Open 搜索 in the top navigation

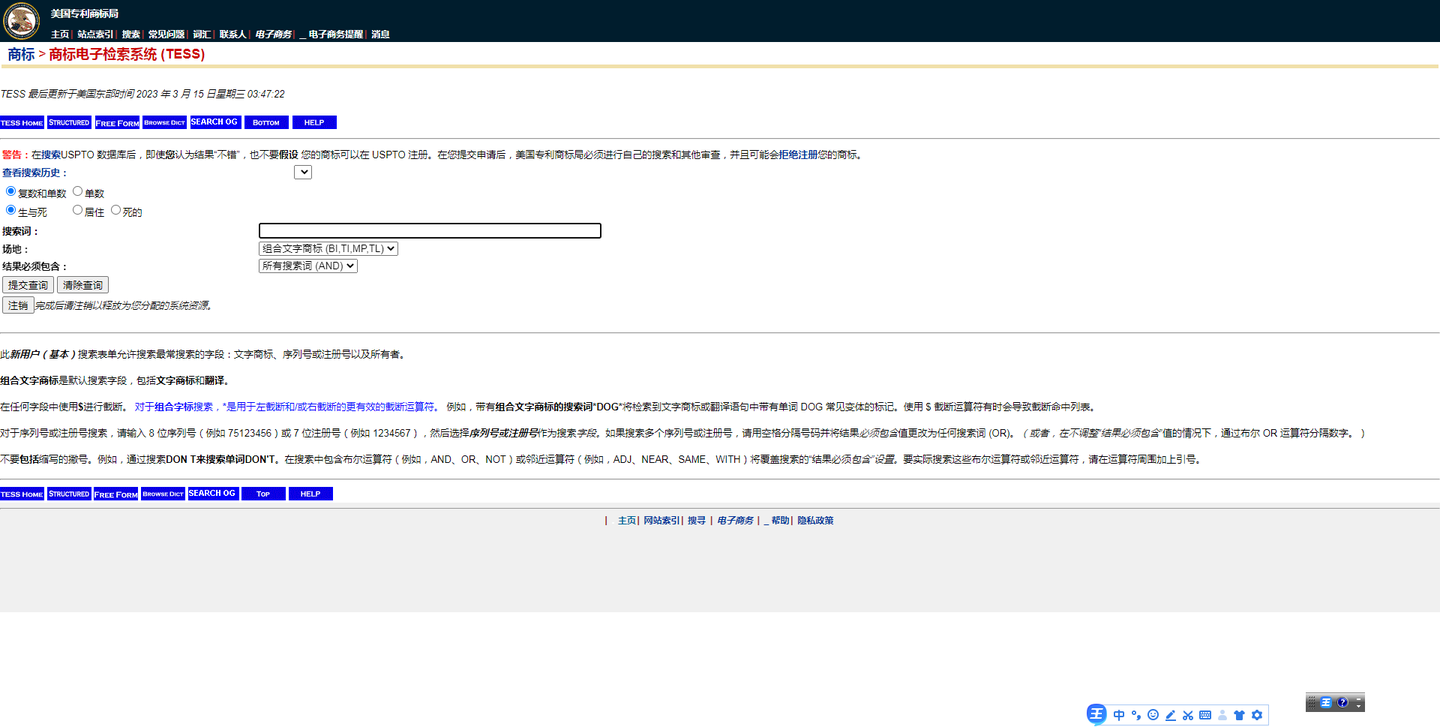click(131, 34)
